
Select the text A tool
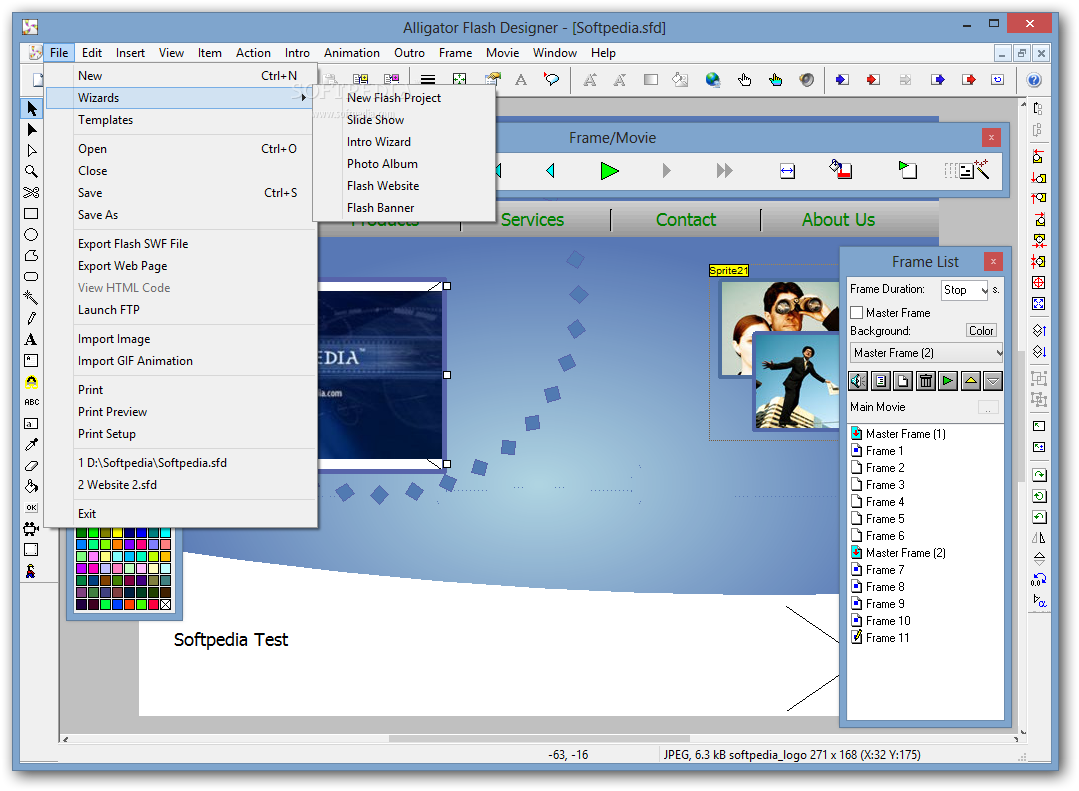click(x=32, y=339)
